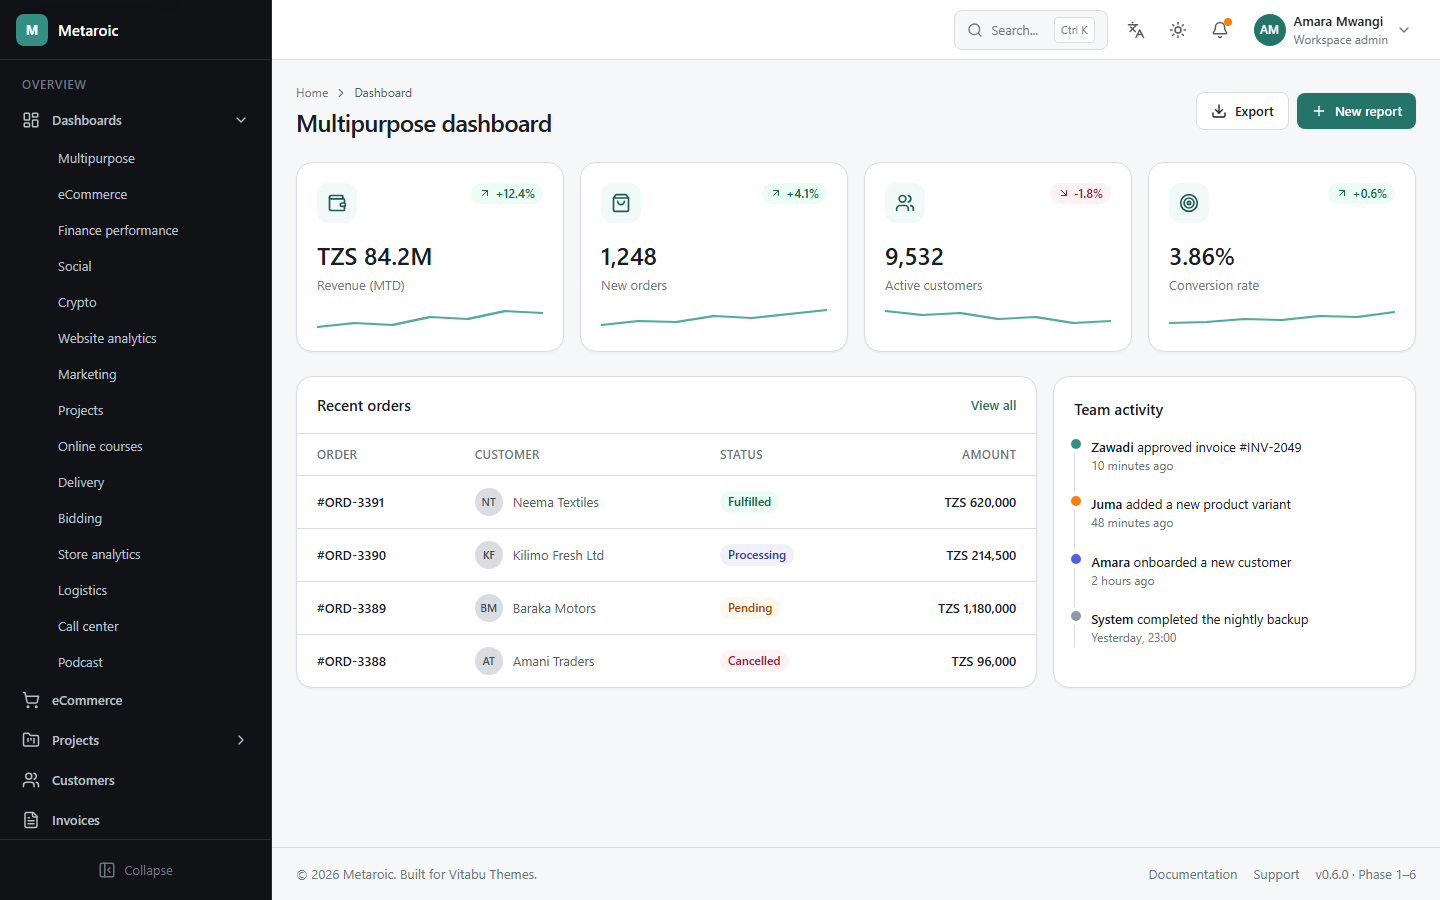Toggle the light/dark theme sun icon

tap(1178, 30)
